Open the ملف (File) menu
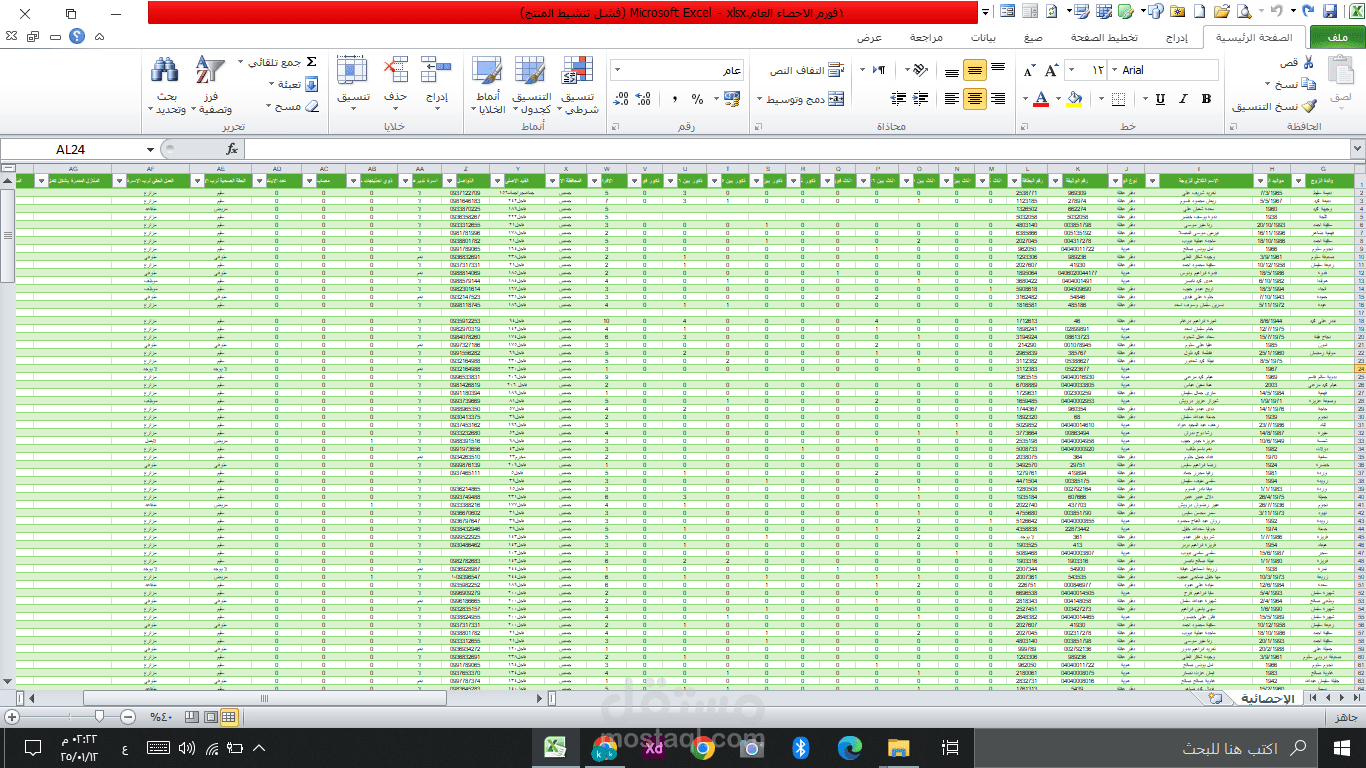This screenshot has width=1366, height=768. pyautogui.click(x=1340, y=39)
